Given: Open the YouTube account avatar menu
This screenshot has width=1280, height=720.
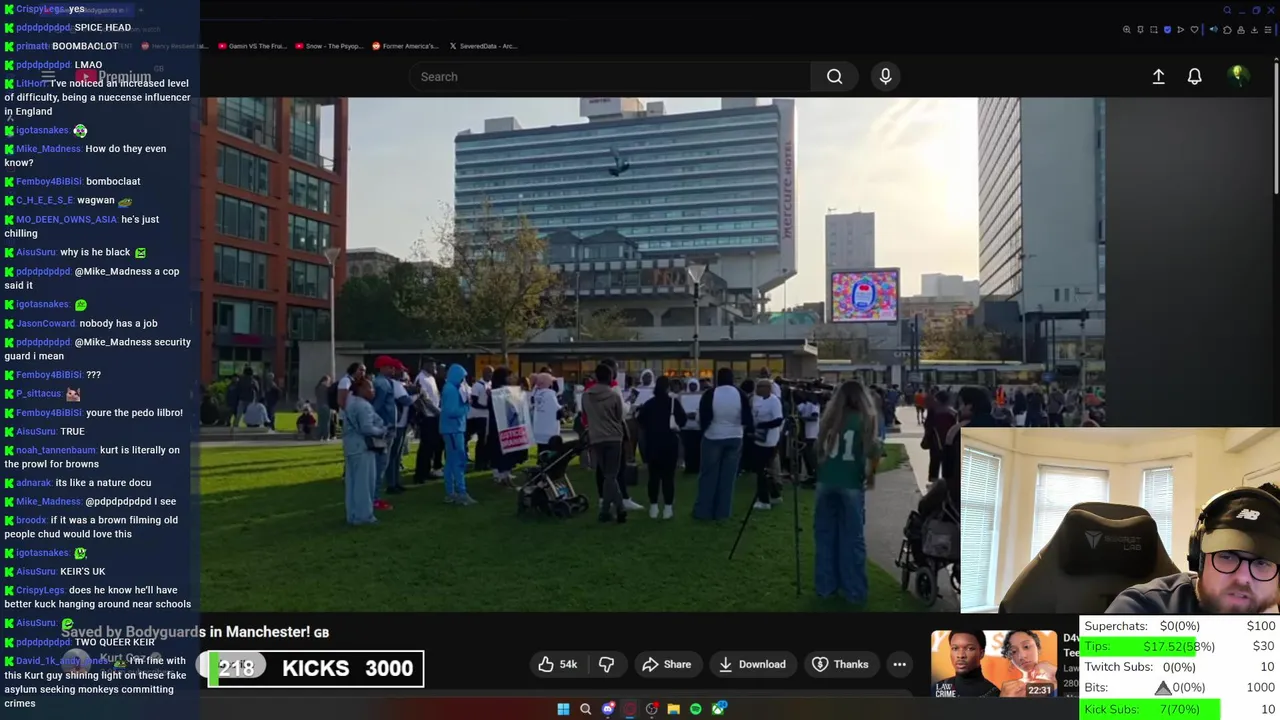Looking at the screenshot, I should tap(1238, 76).
